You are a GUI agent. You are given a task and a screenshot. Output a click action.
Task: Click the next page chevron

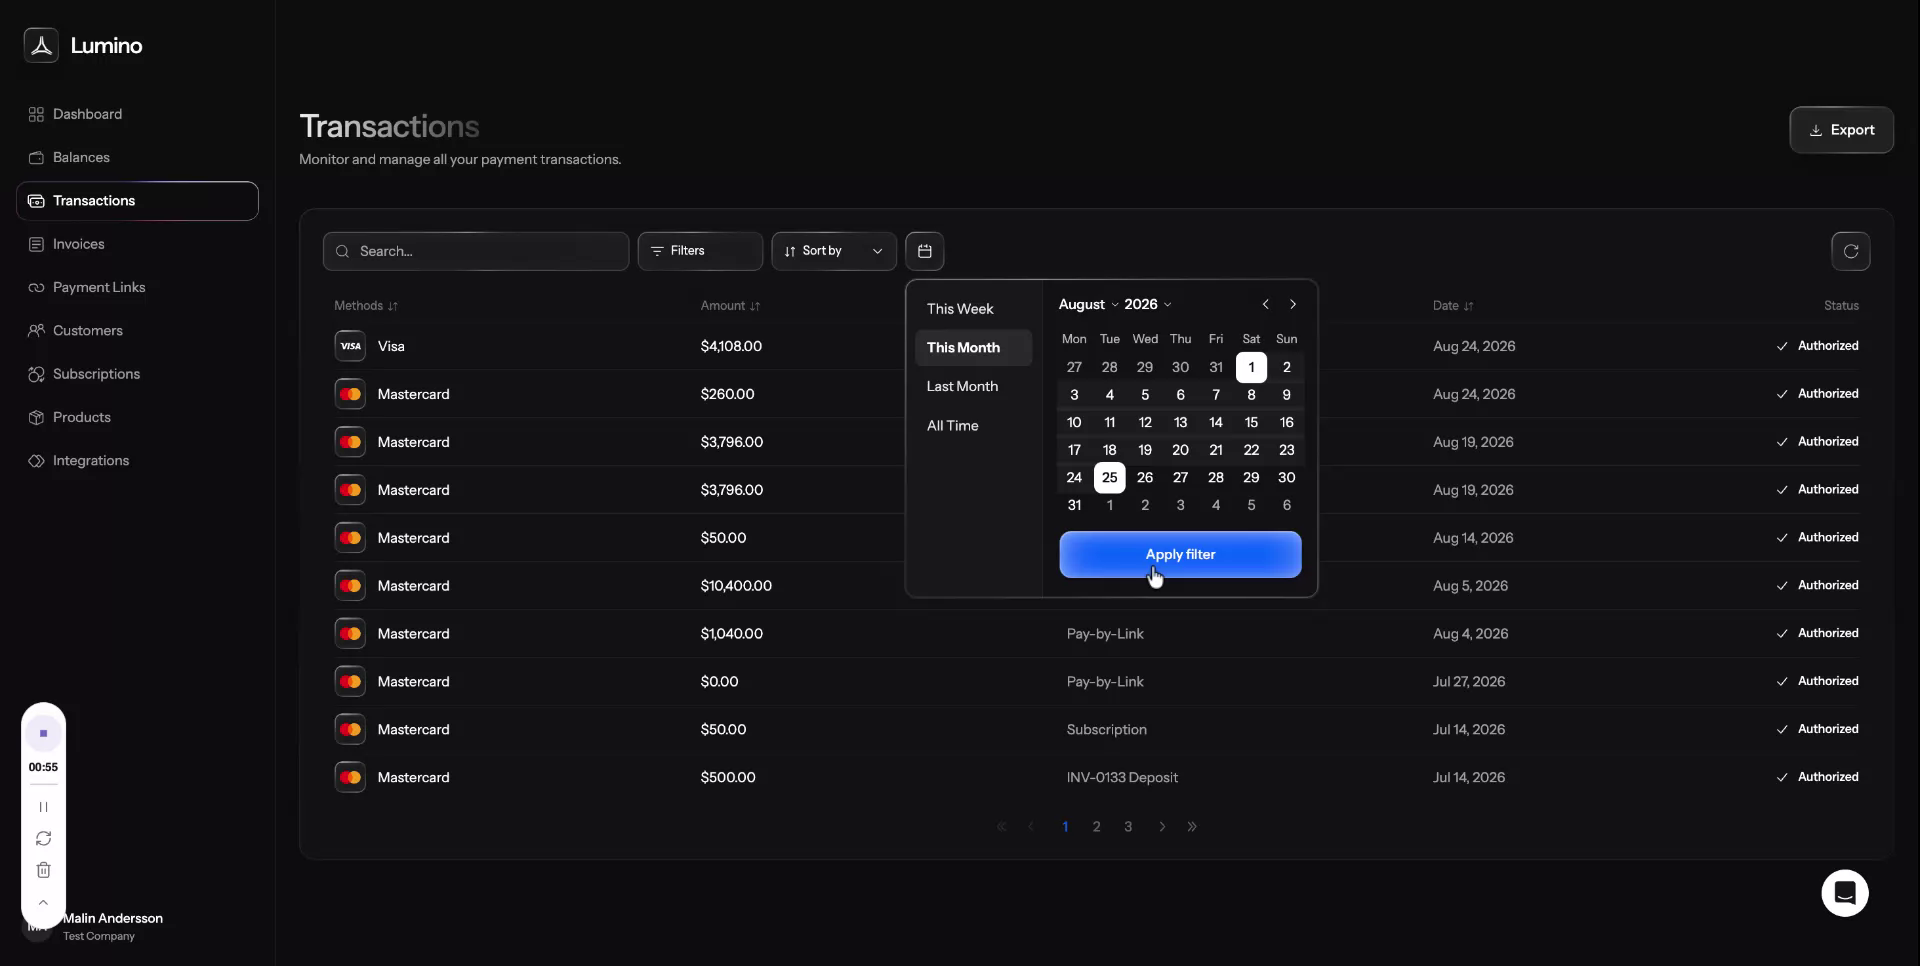(x=1162, y=827)
